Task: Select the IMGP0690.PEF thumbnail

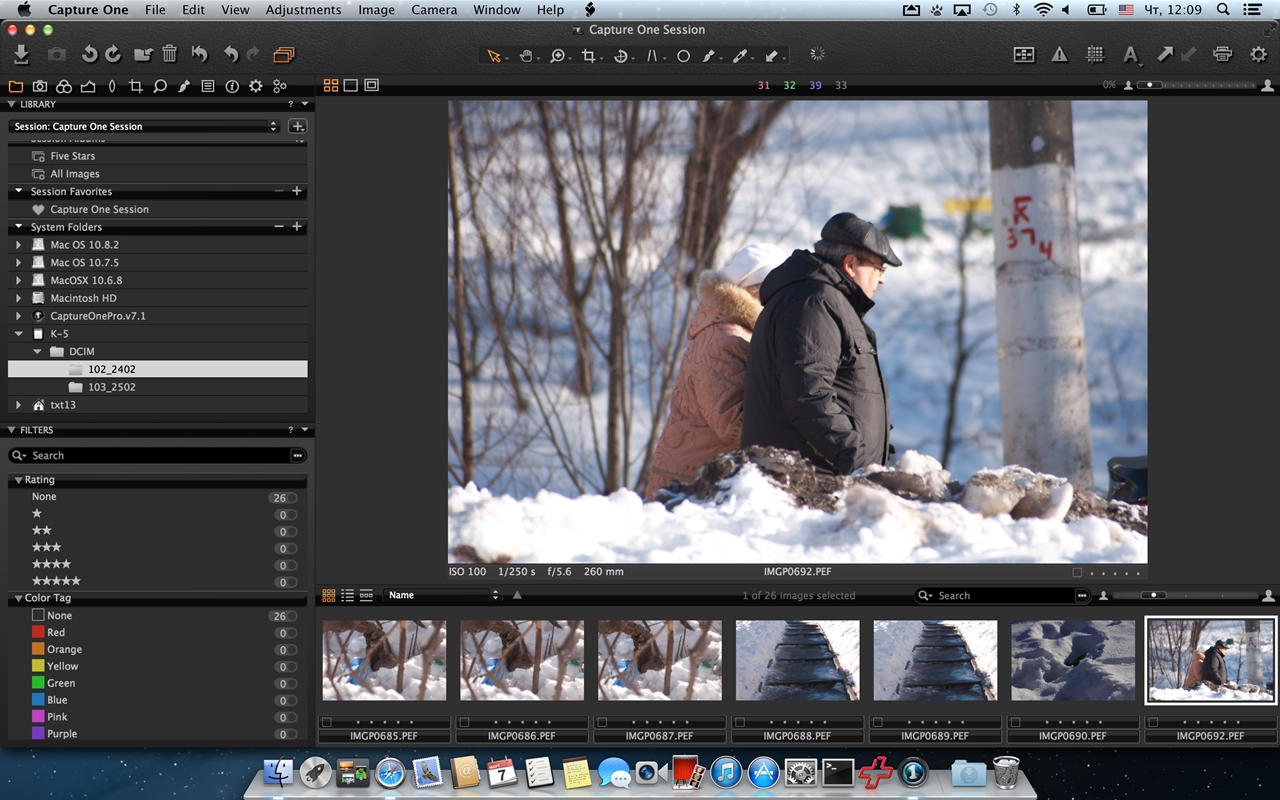Action: coord(1072,660)
